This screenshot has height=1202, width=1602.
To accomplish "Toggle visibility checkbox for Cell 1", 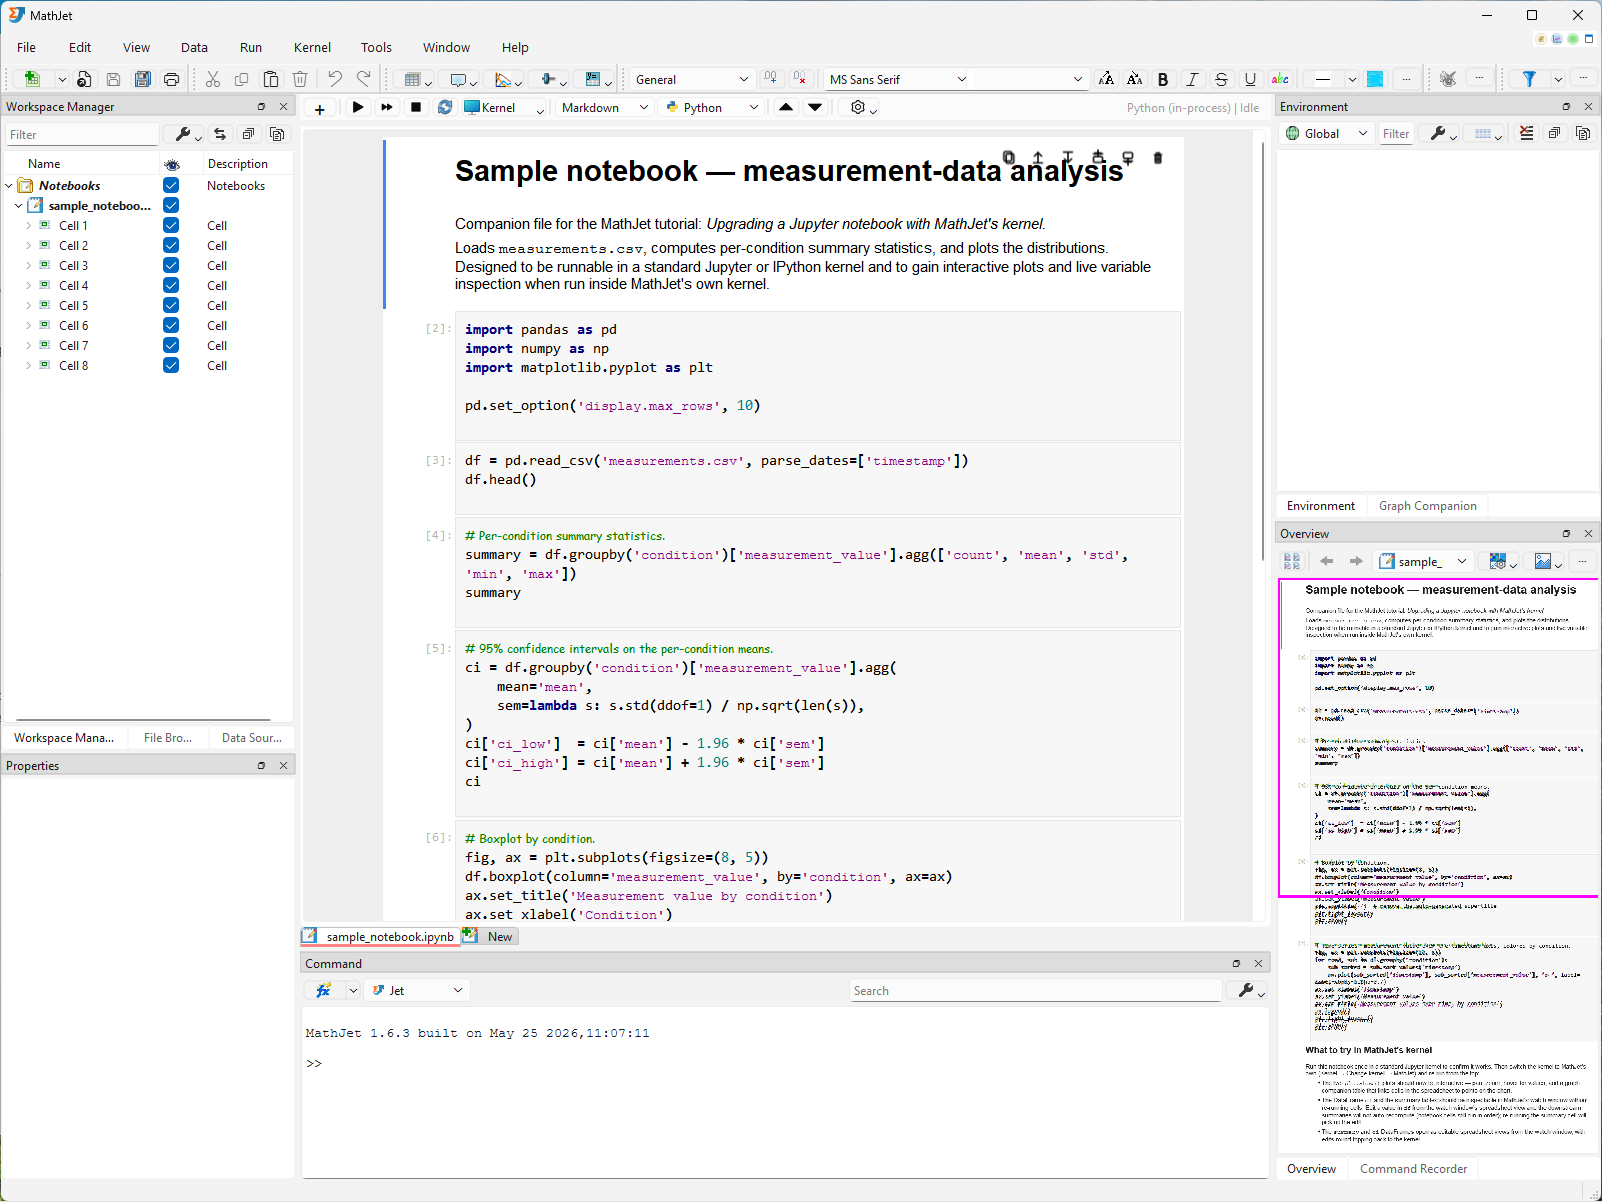I will point(171,225).
